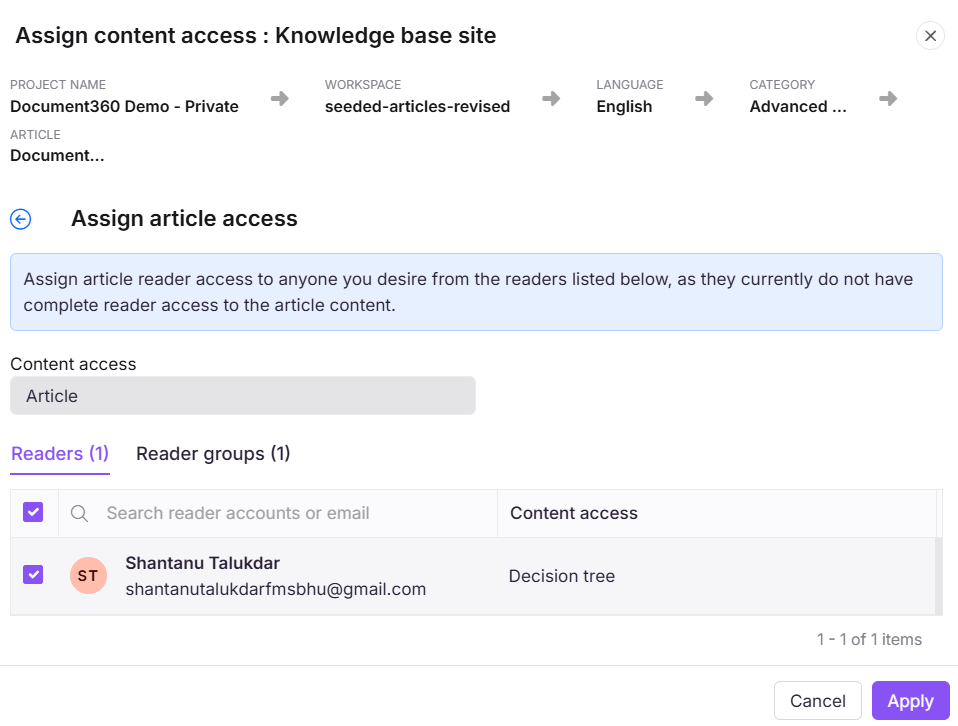The width and height of the screenshot is (958, 726).
Task: Click the truncated article name Document...
Action: [x=57, y=156]
